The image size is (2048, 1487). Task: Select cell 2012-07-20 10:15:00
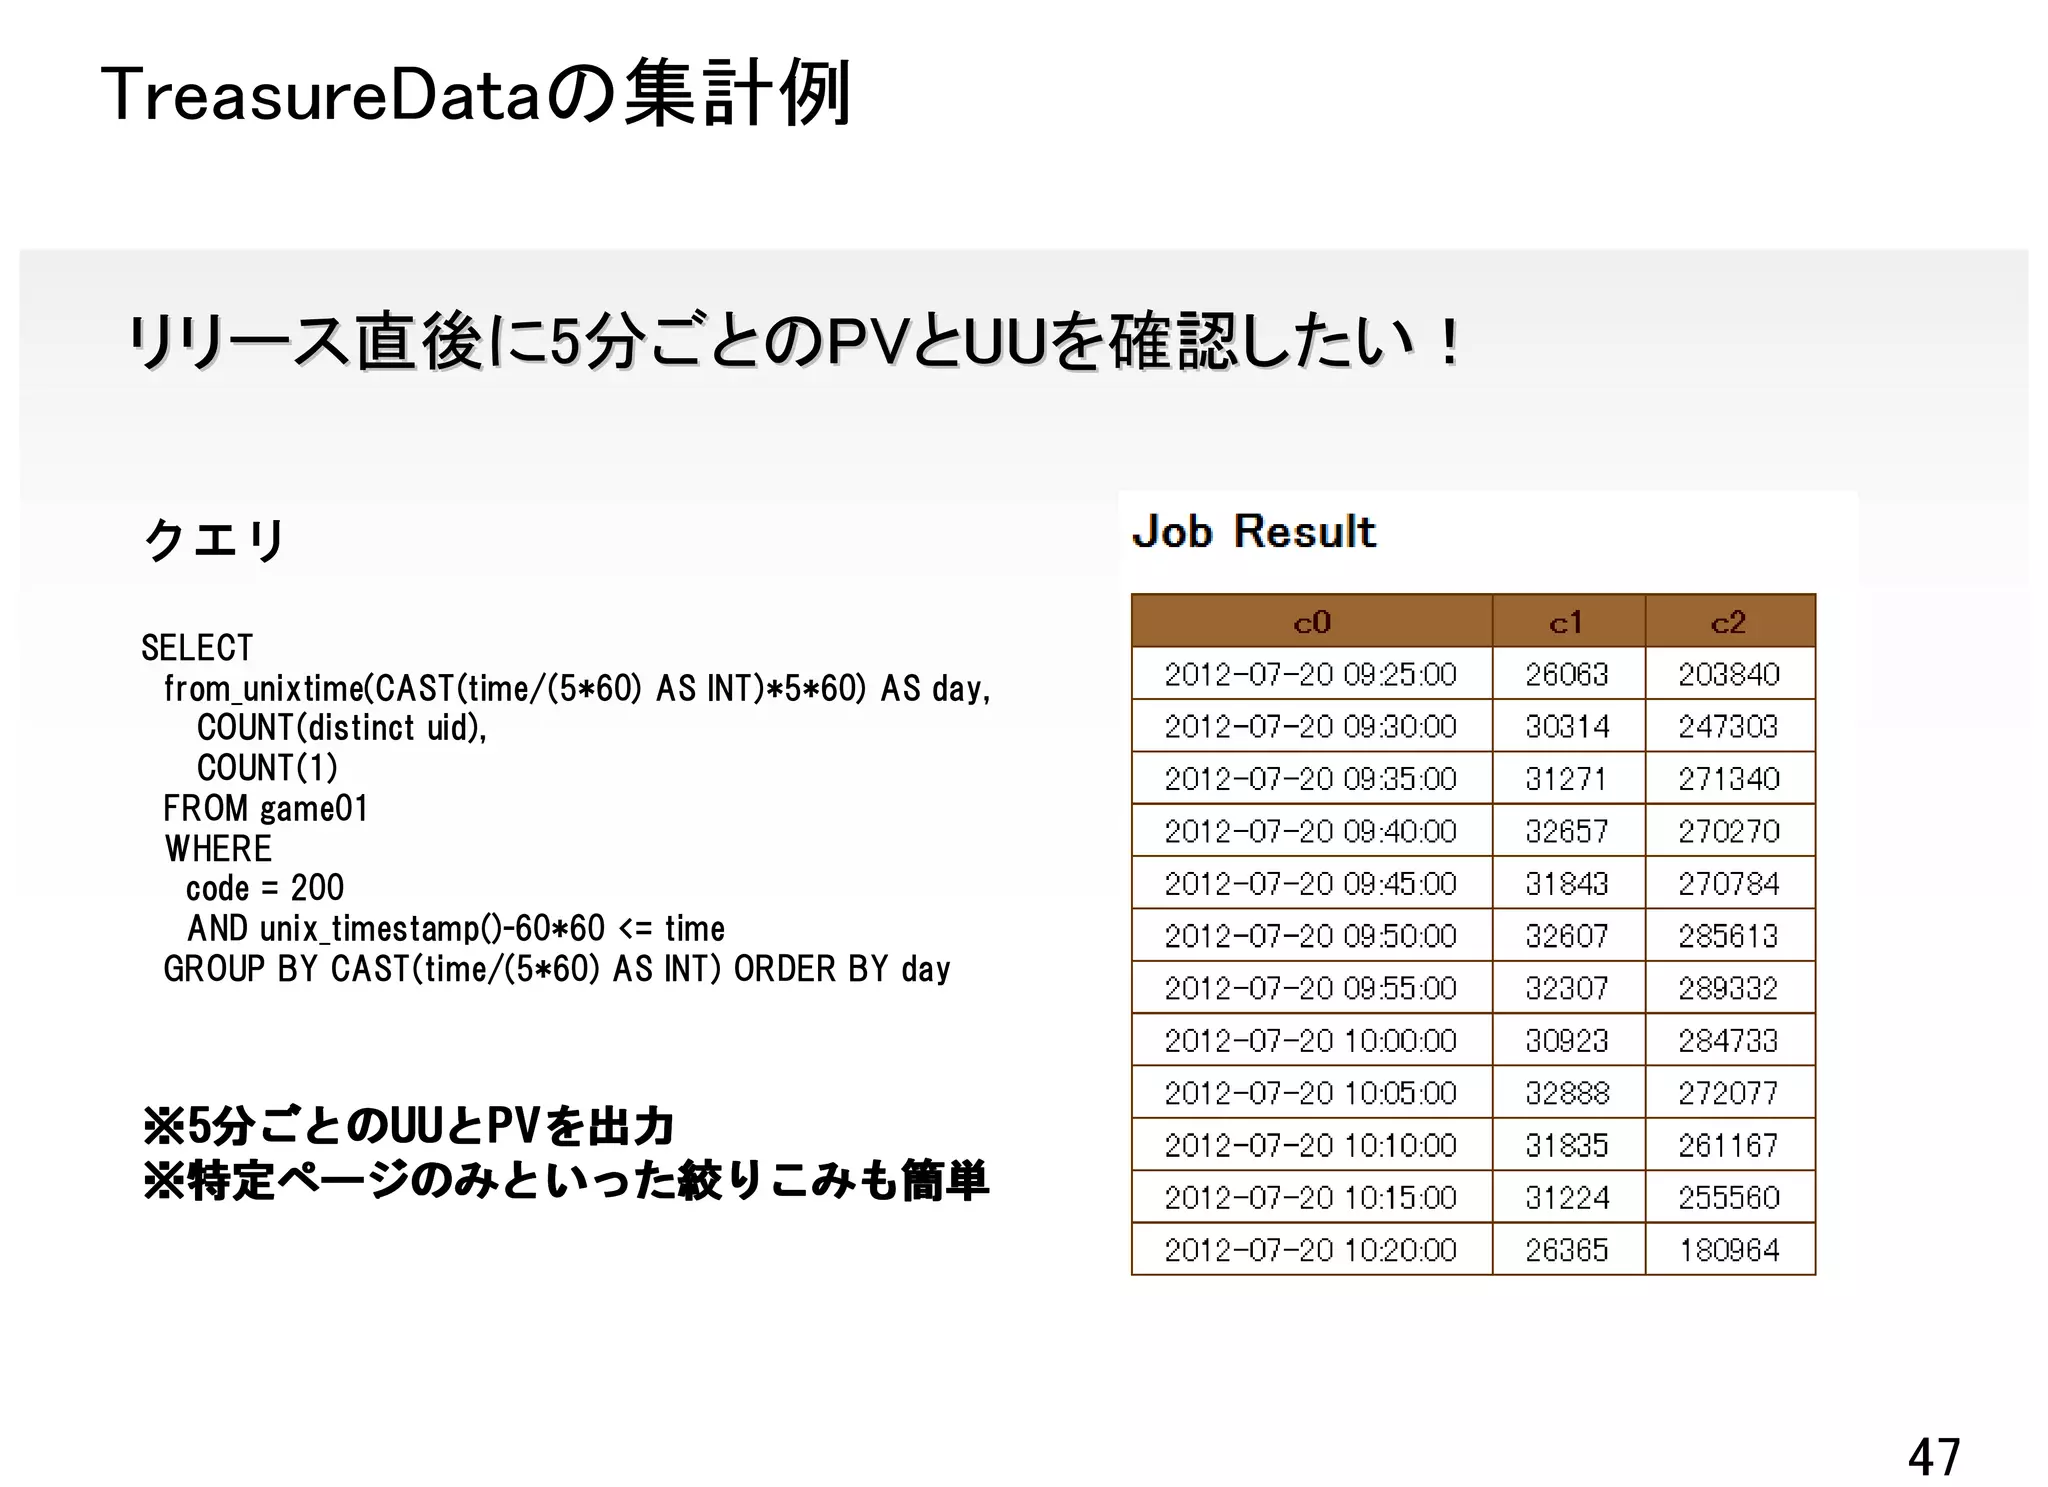[x=1311, y=1197]
